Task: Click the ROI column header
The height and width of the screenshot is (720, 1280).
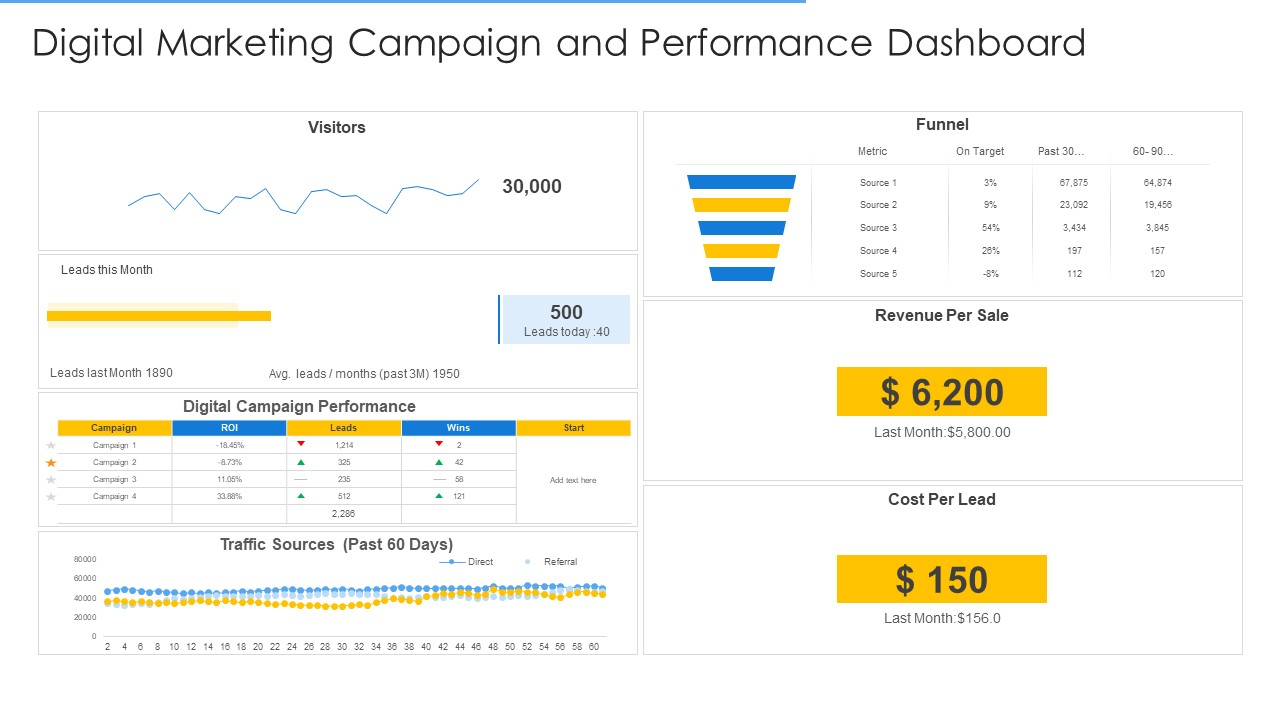Action: [229, 428]
